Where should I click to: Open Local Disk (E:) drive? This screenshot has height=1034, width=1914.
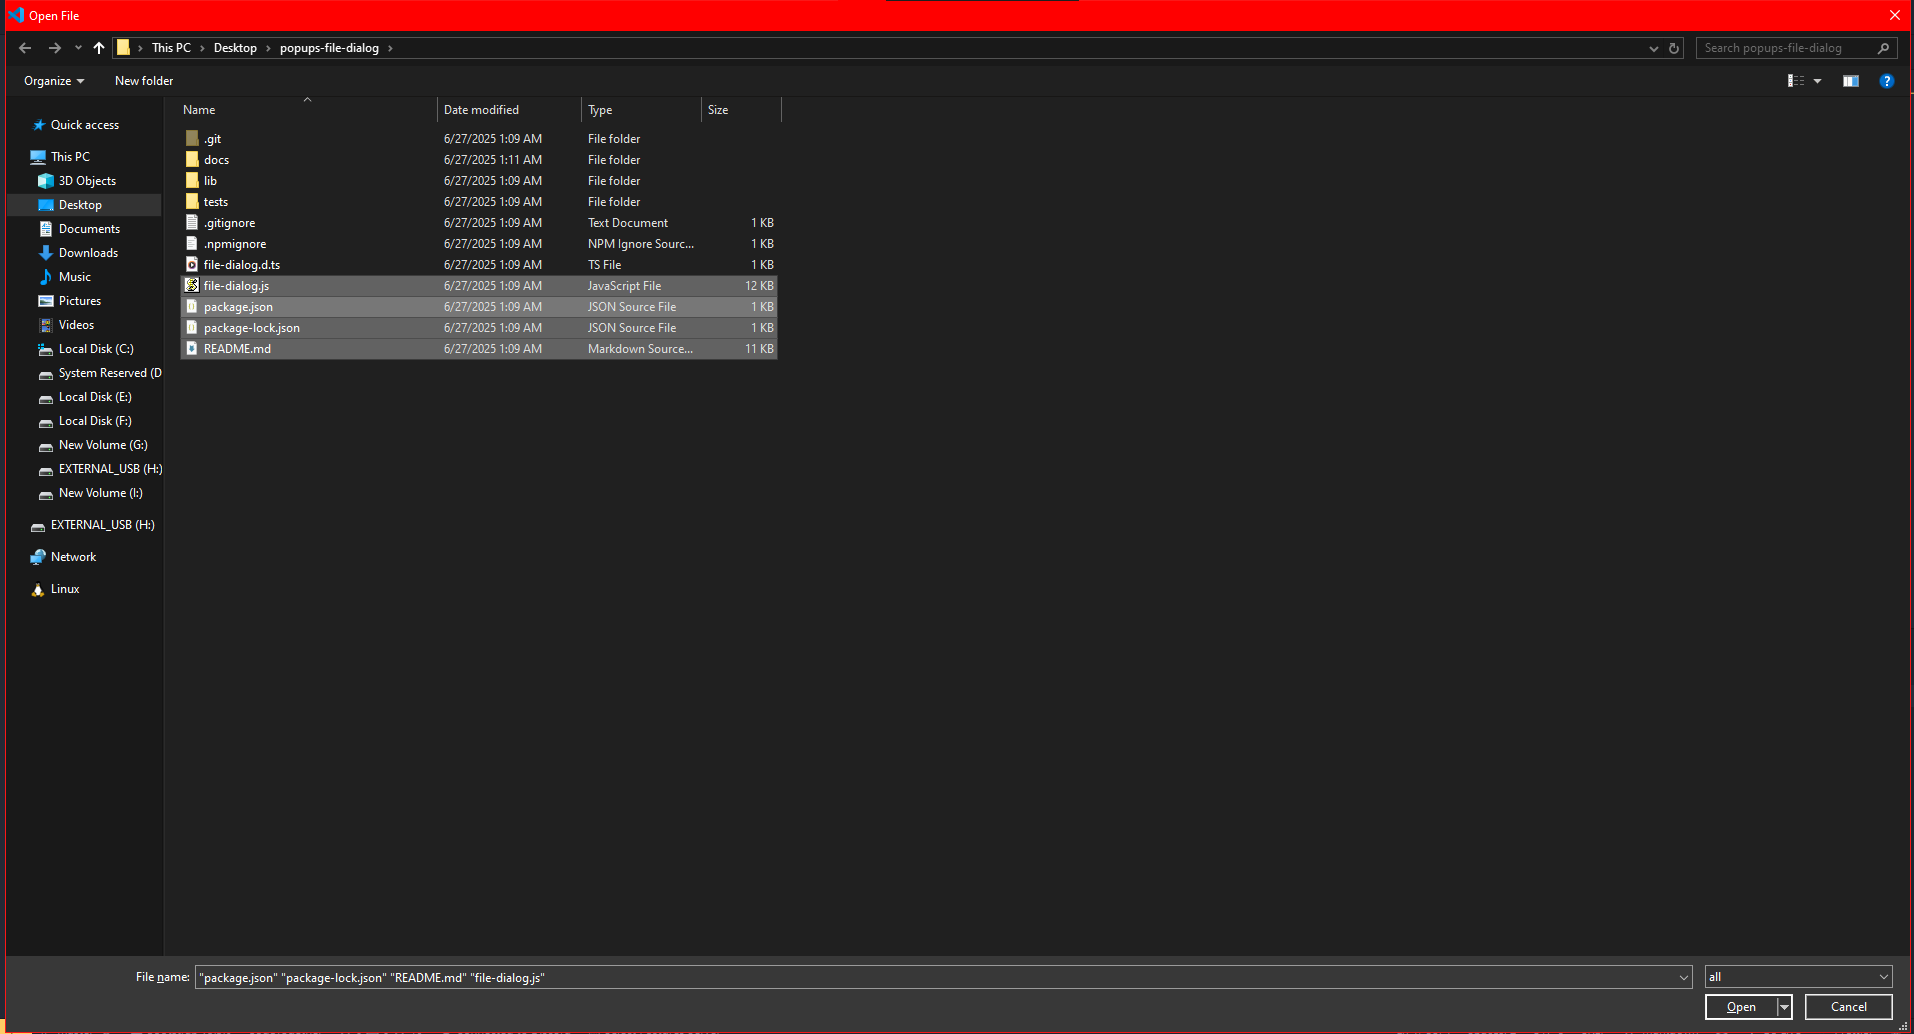point(95,397)
